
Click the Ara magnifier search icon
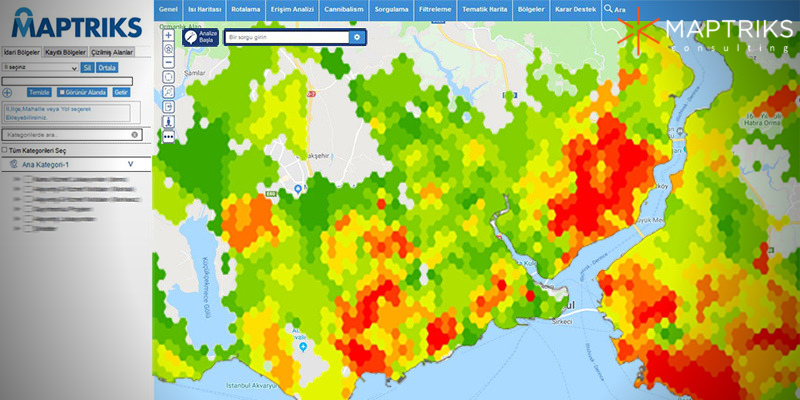pos(607,9)
